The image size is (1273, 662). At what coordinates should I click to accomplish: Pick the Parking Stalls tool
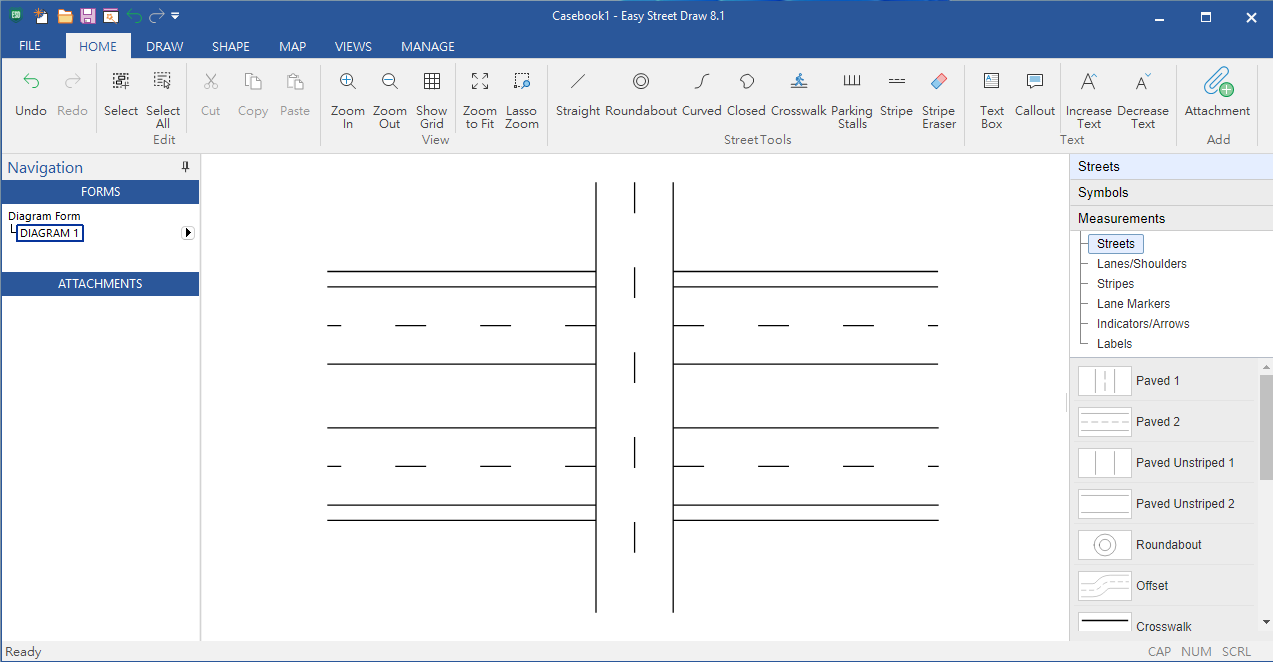click(x=852, y=100)
